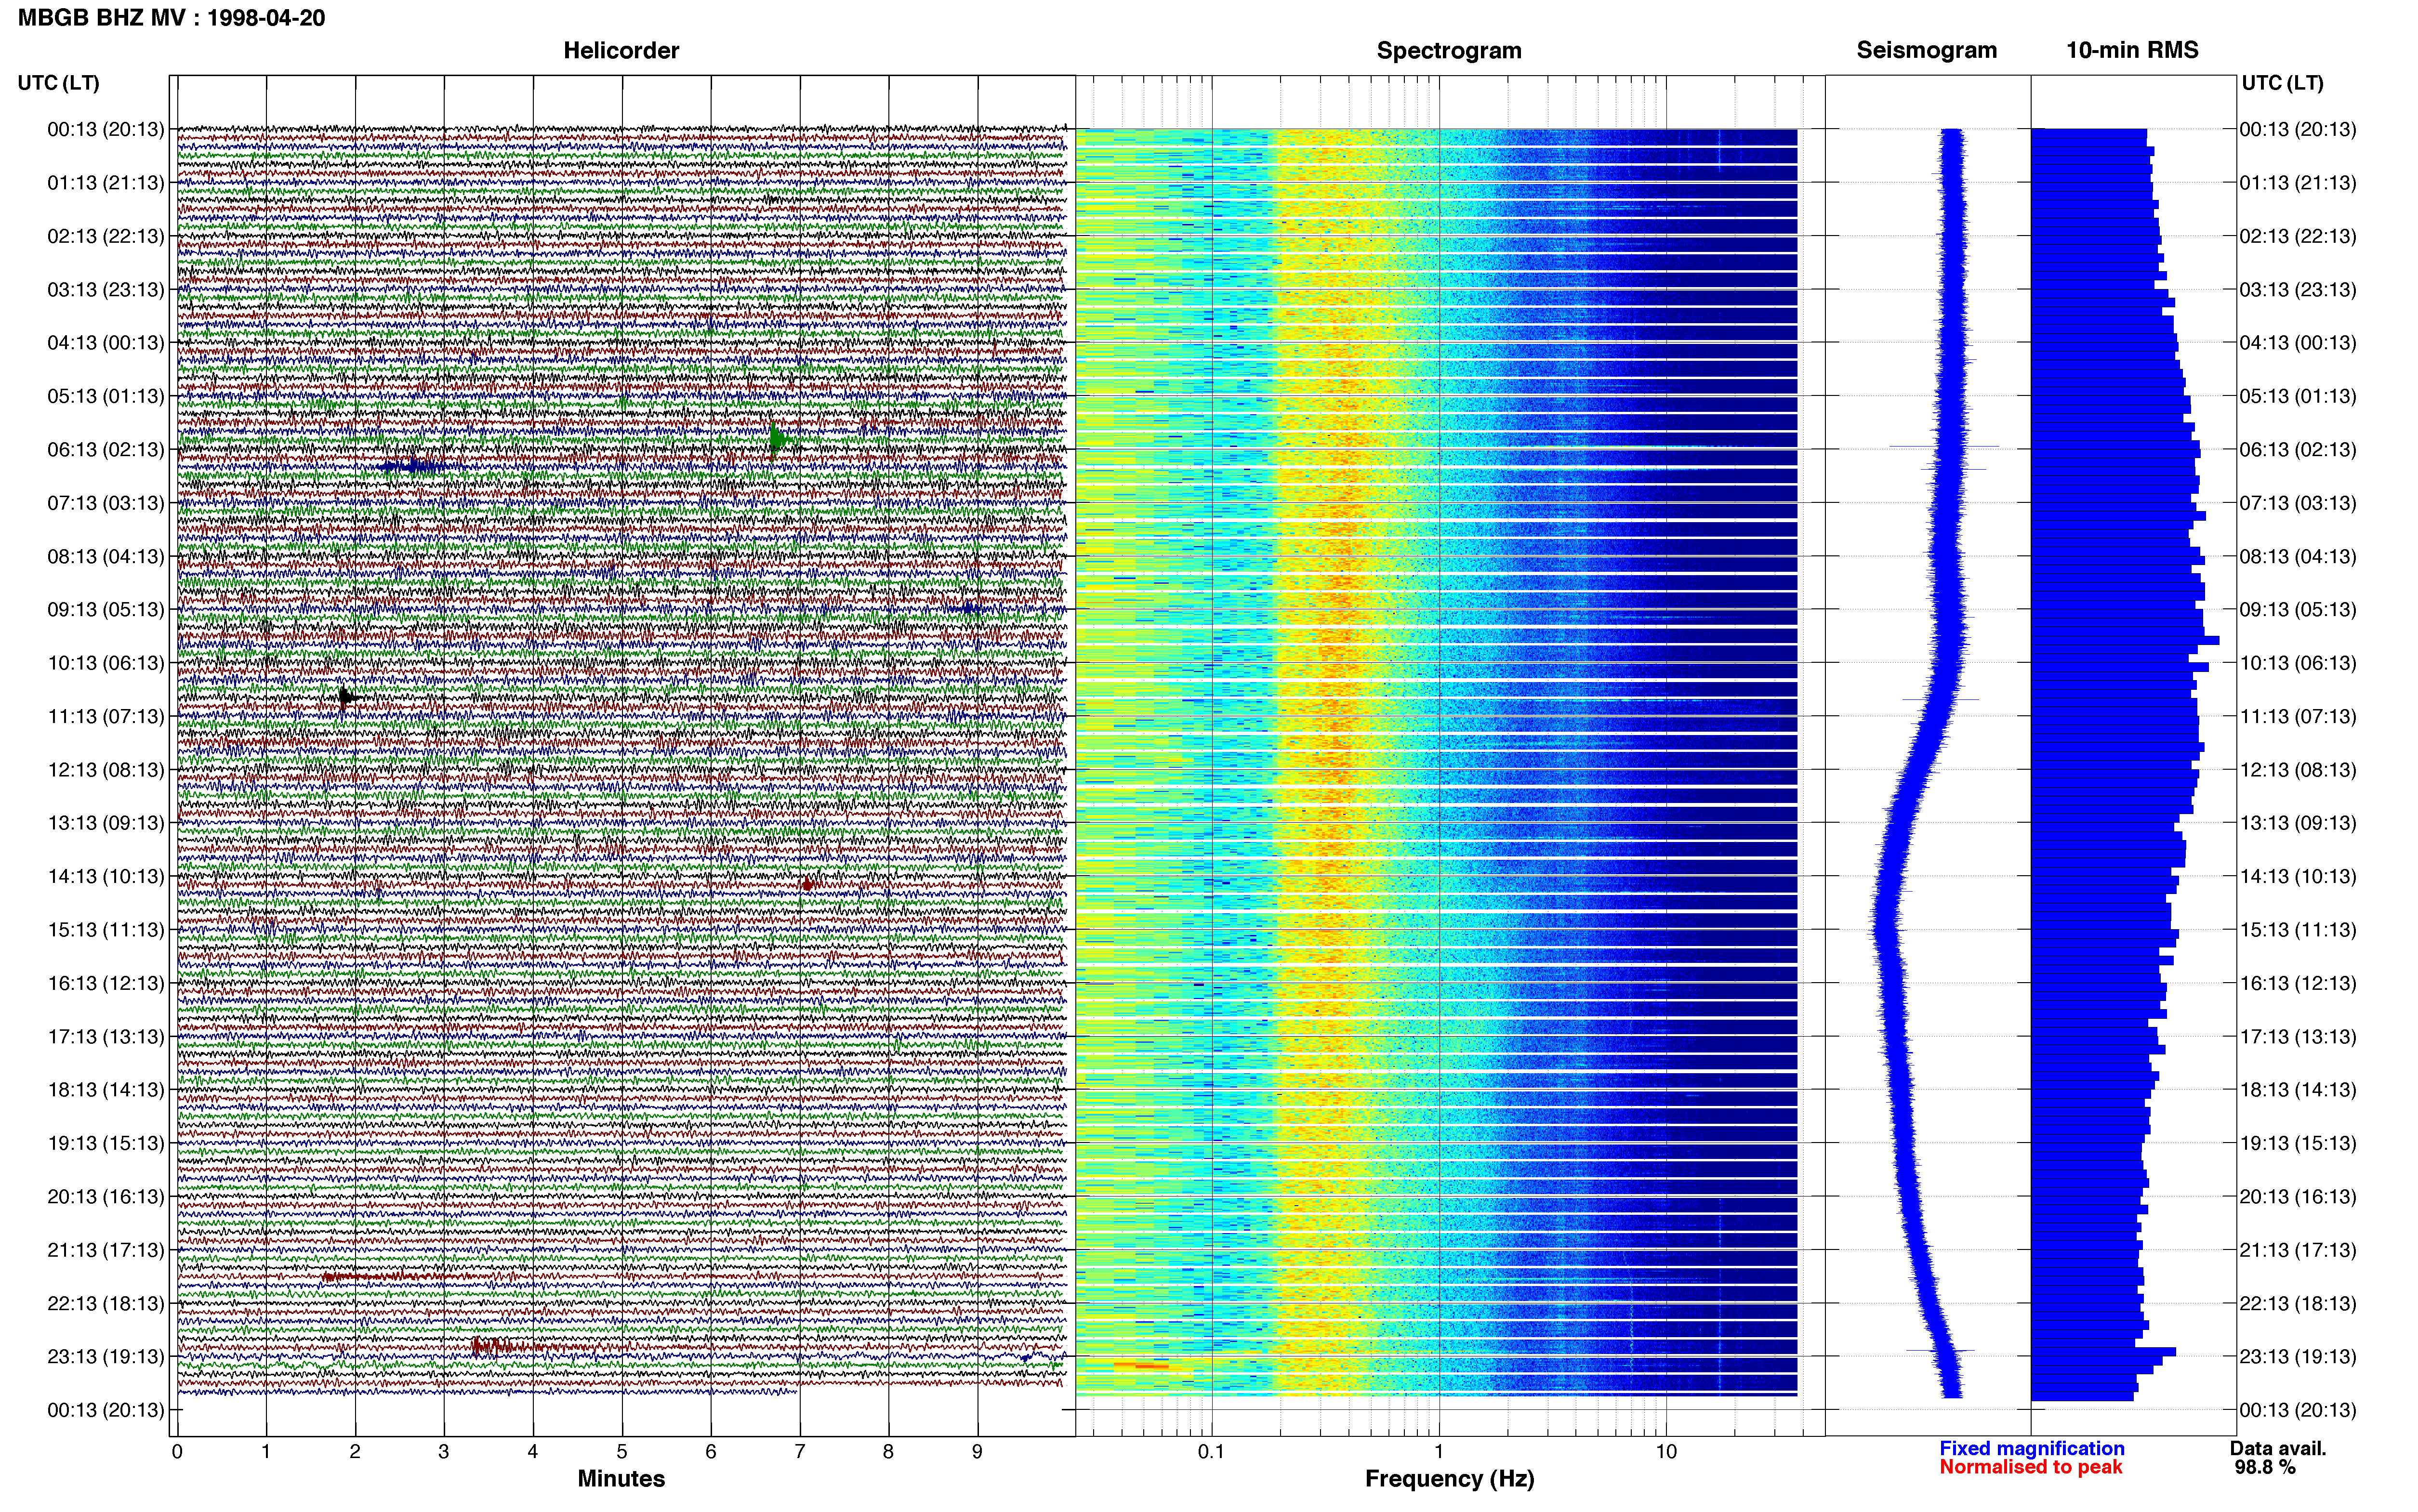Click the 'Frequency (Hz)' x-axis label

(x=1449, y=1479)
